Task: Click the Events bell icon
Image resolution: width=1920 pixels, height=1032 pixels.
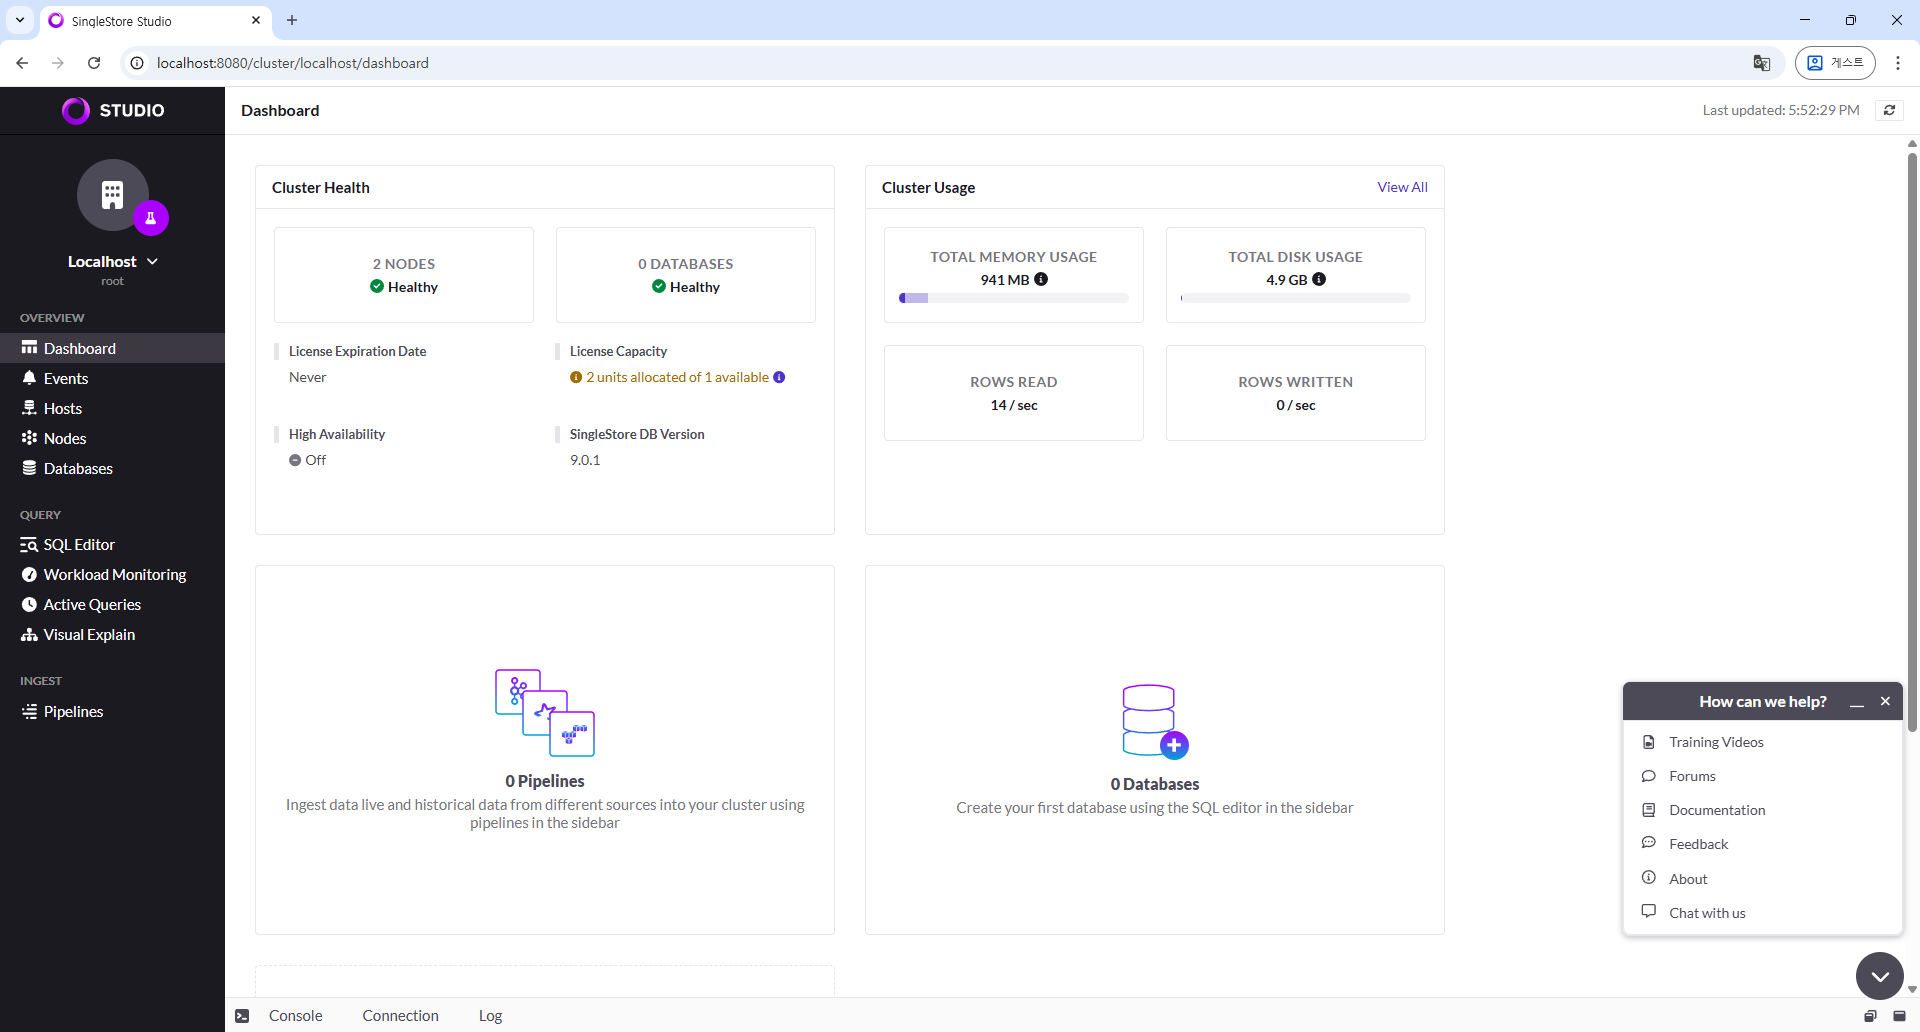Action: (29, 378)
